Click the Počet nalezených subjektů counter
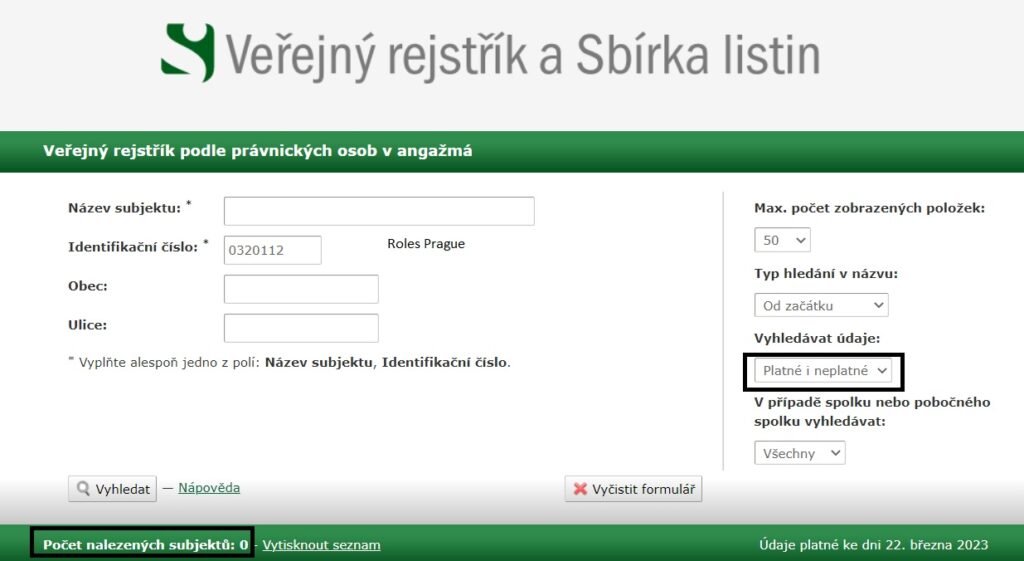1024x561 pixels. pos(144,545)
